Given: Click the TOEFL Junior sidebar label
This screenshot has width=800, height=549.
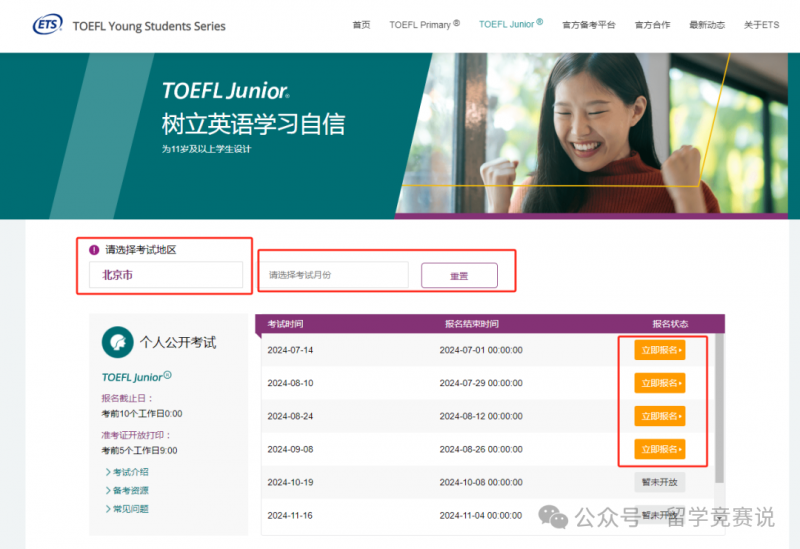Looking at the screenshot, I should pyautogui.click(x=136, y=377).
